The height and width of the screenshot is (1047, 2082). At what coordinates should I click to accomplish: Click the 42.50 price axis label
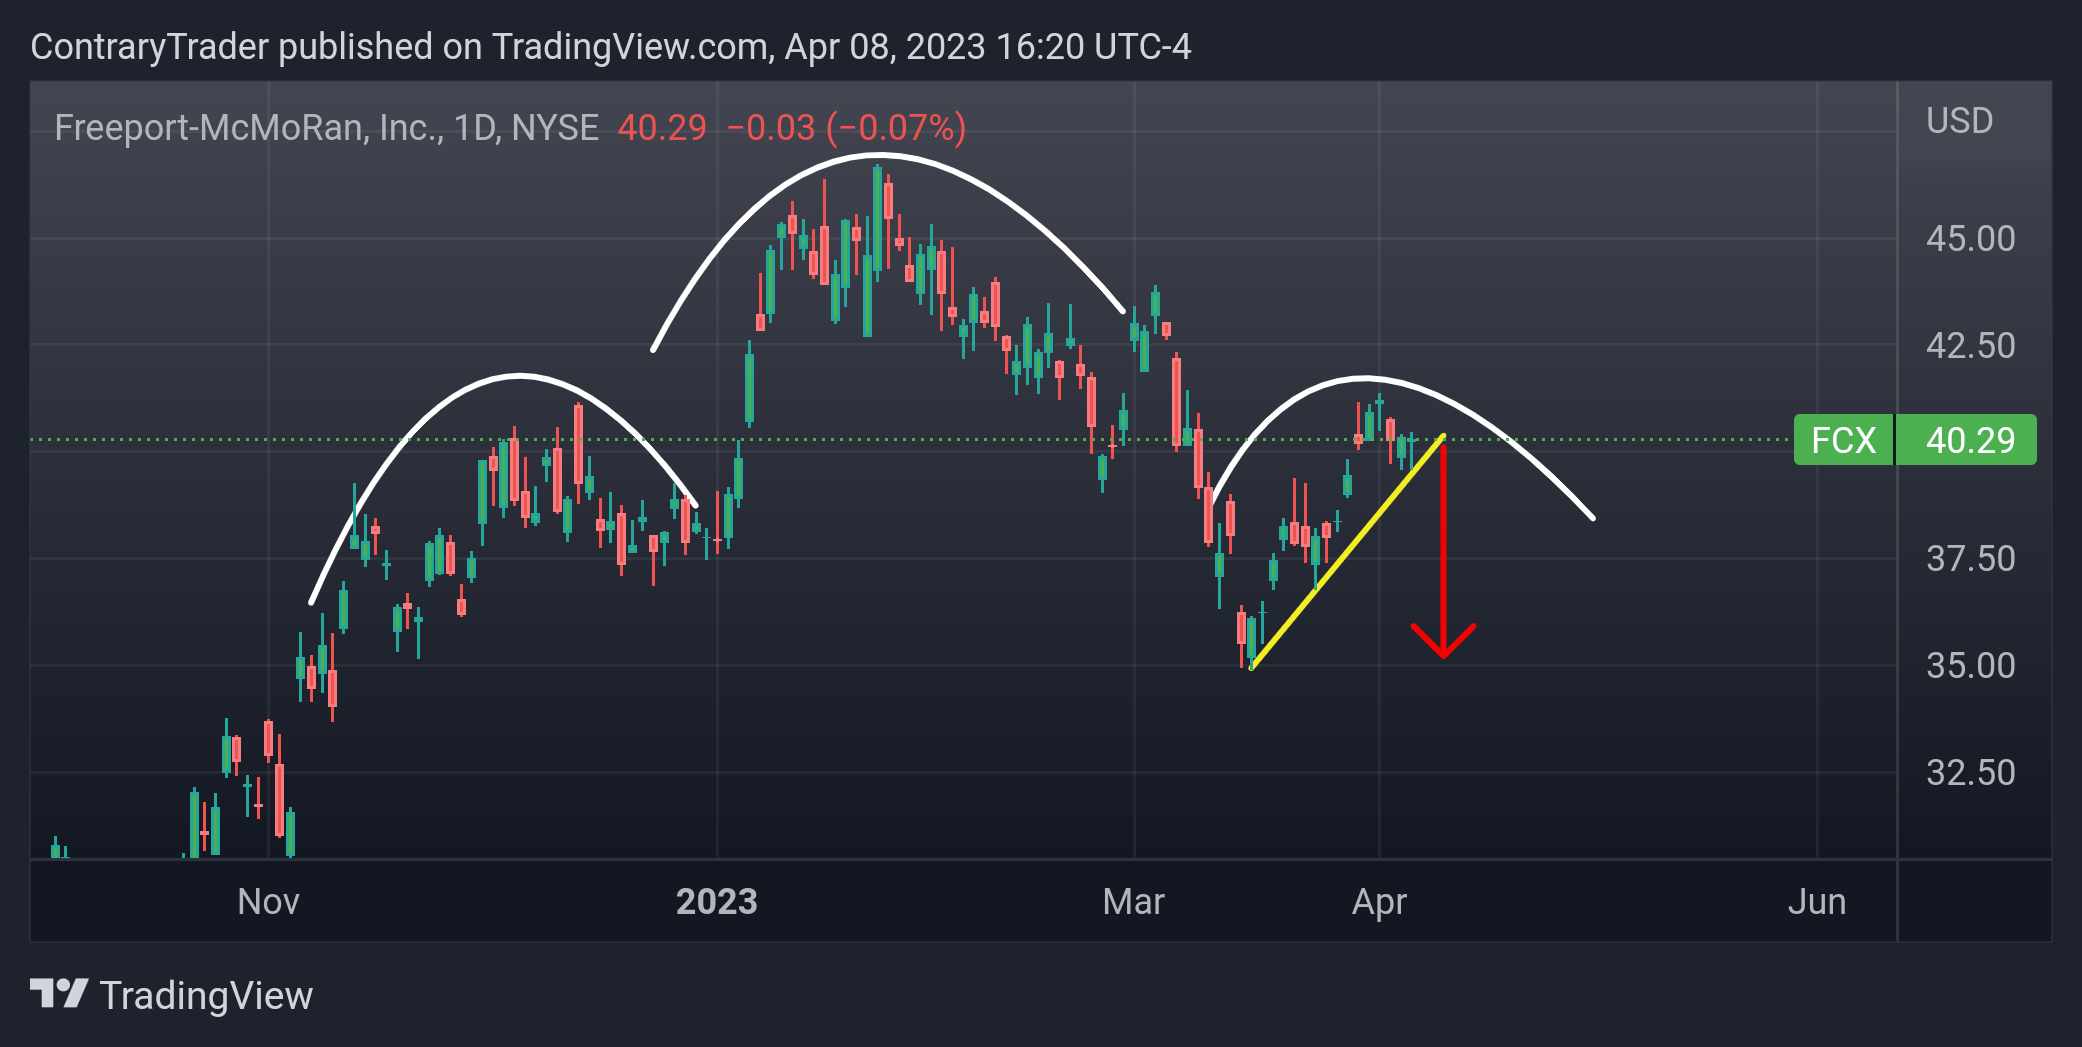click(1970, 346)
